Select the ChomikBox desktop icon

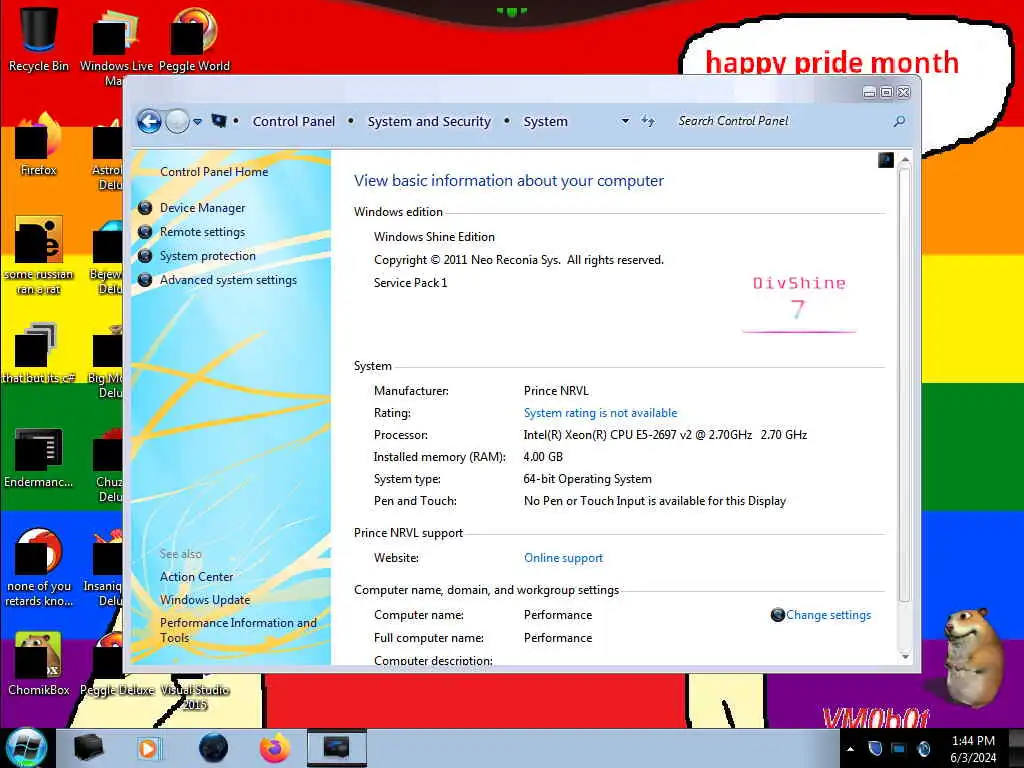click(x=39, y=664)
